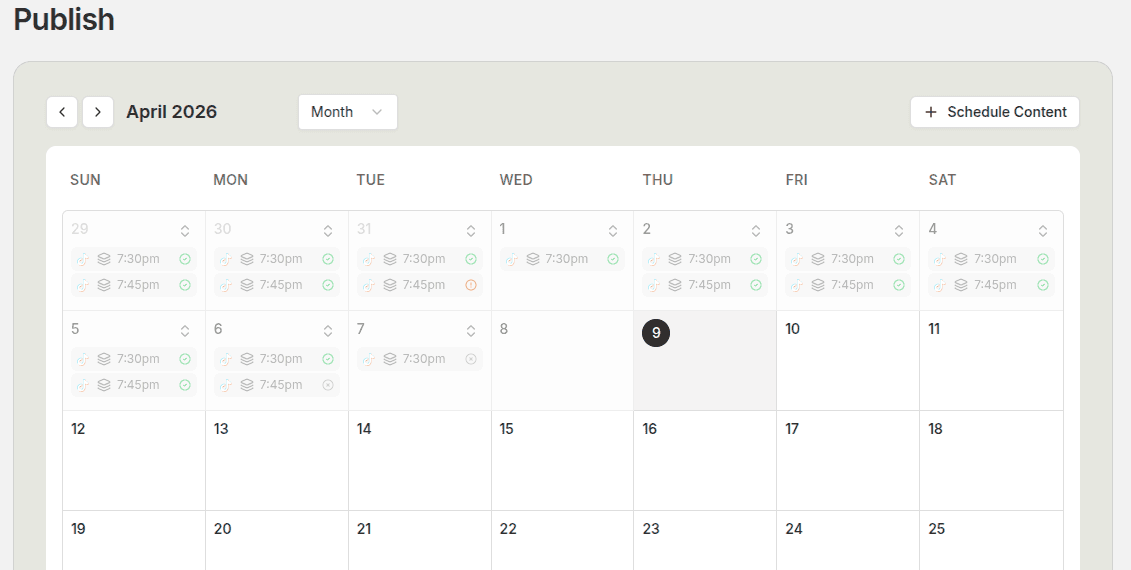The width and height of the screenshot is (1131, 570).
Task: Click green check on April 3 7:45pm post
Action: click(899, 285)
